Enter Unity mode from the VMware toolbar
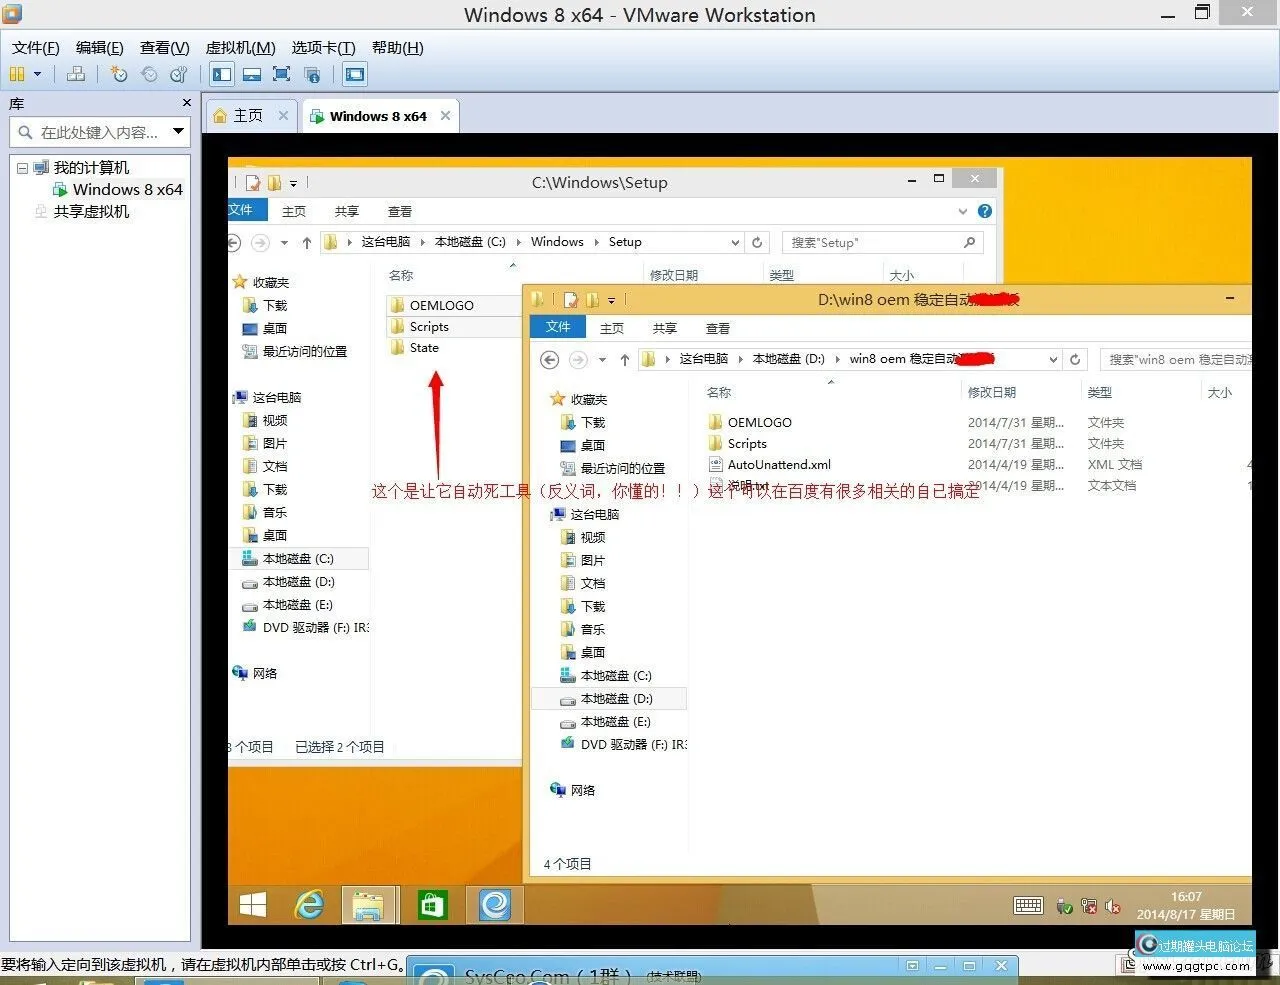1280x985 pixels. [312, 74]
